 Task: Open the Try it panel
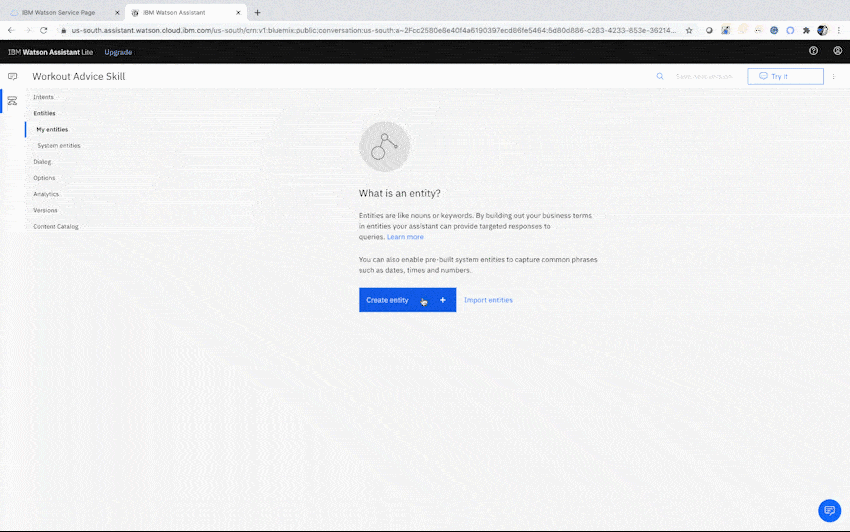coord(785,76)
